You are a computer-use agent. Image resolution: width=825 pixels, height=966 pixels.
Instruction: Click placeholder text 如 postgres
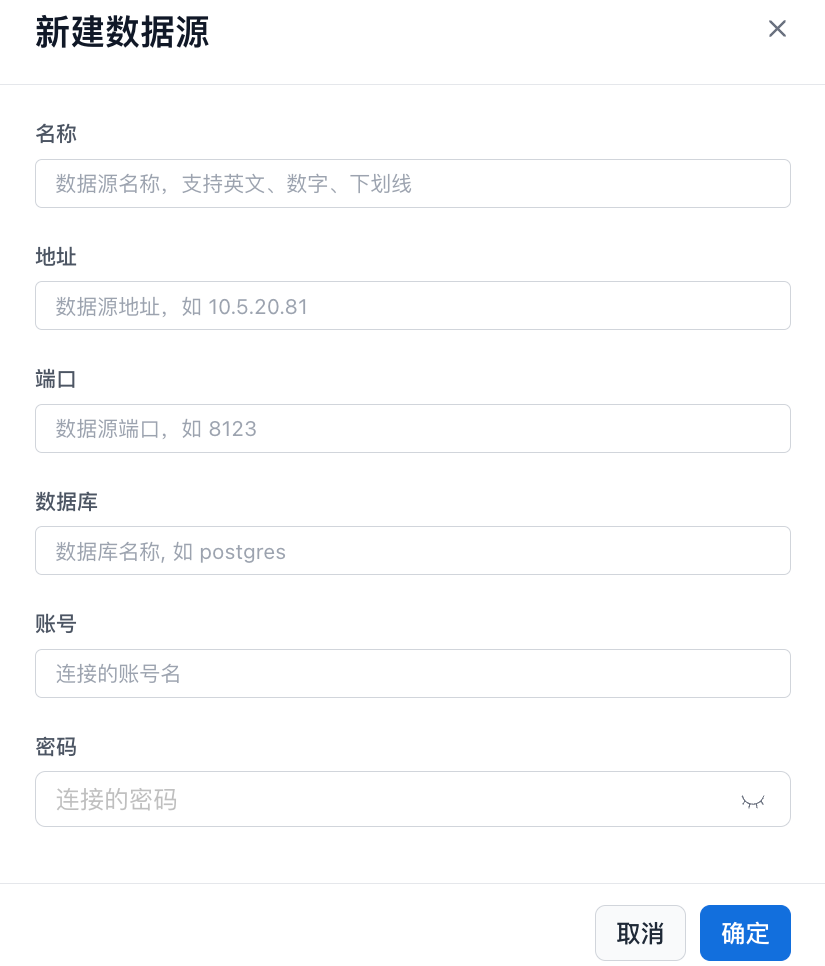pyautogui.click(x=229, y=552)
